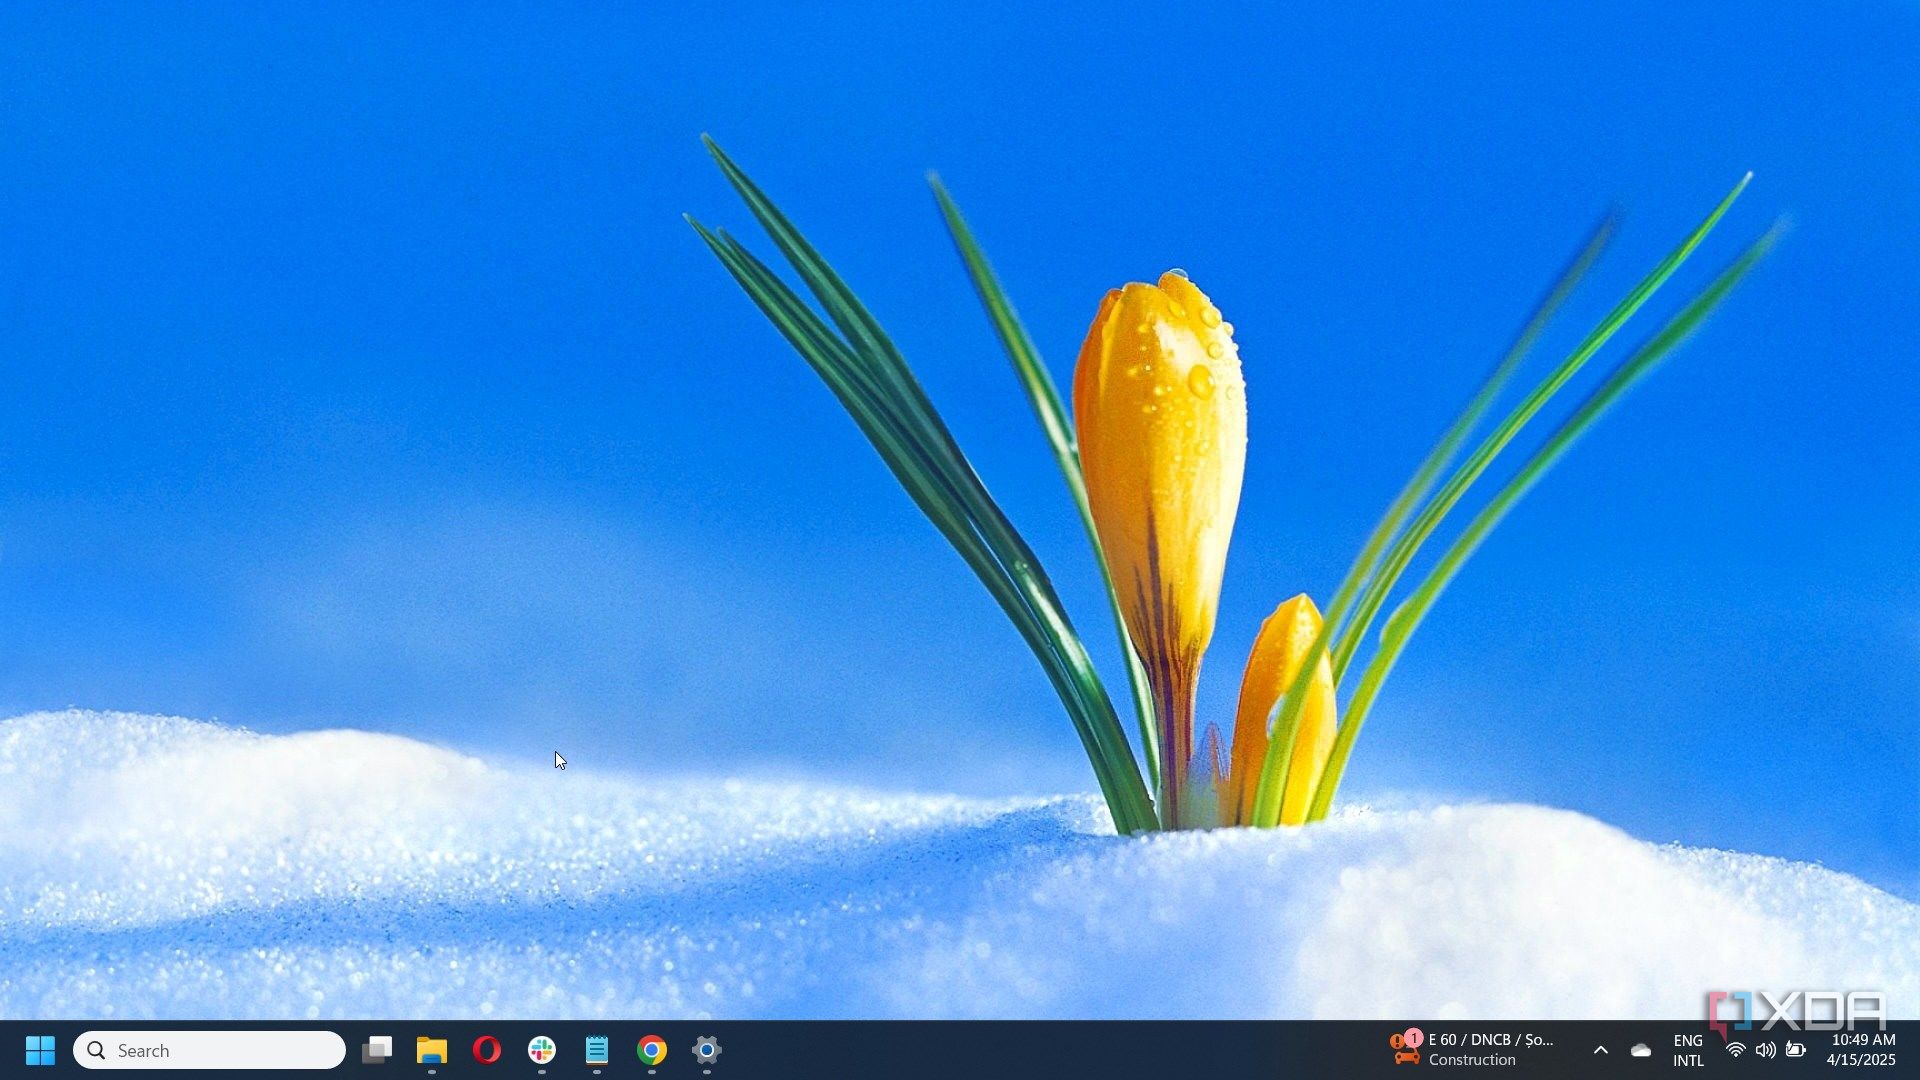
Task: Open Task View from the taskbar
Action: pyautogui.click(x=377, y=1050)
